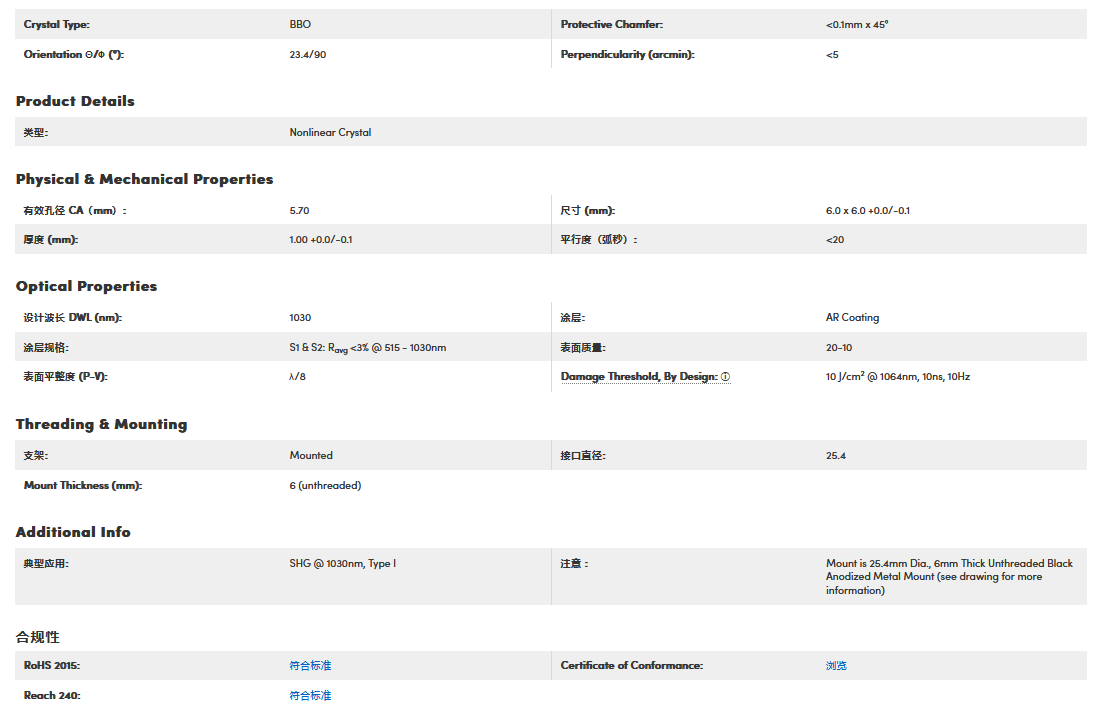The width and height of the screenshot is (1096, 723).
Task: Click the SHG @ 1030nm, Type I text
Action: [x=342, y=564]
